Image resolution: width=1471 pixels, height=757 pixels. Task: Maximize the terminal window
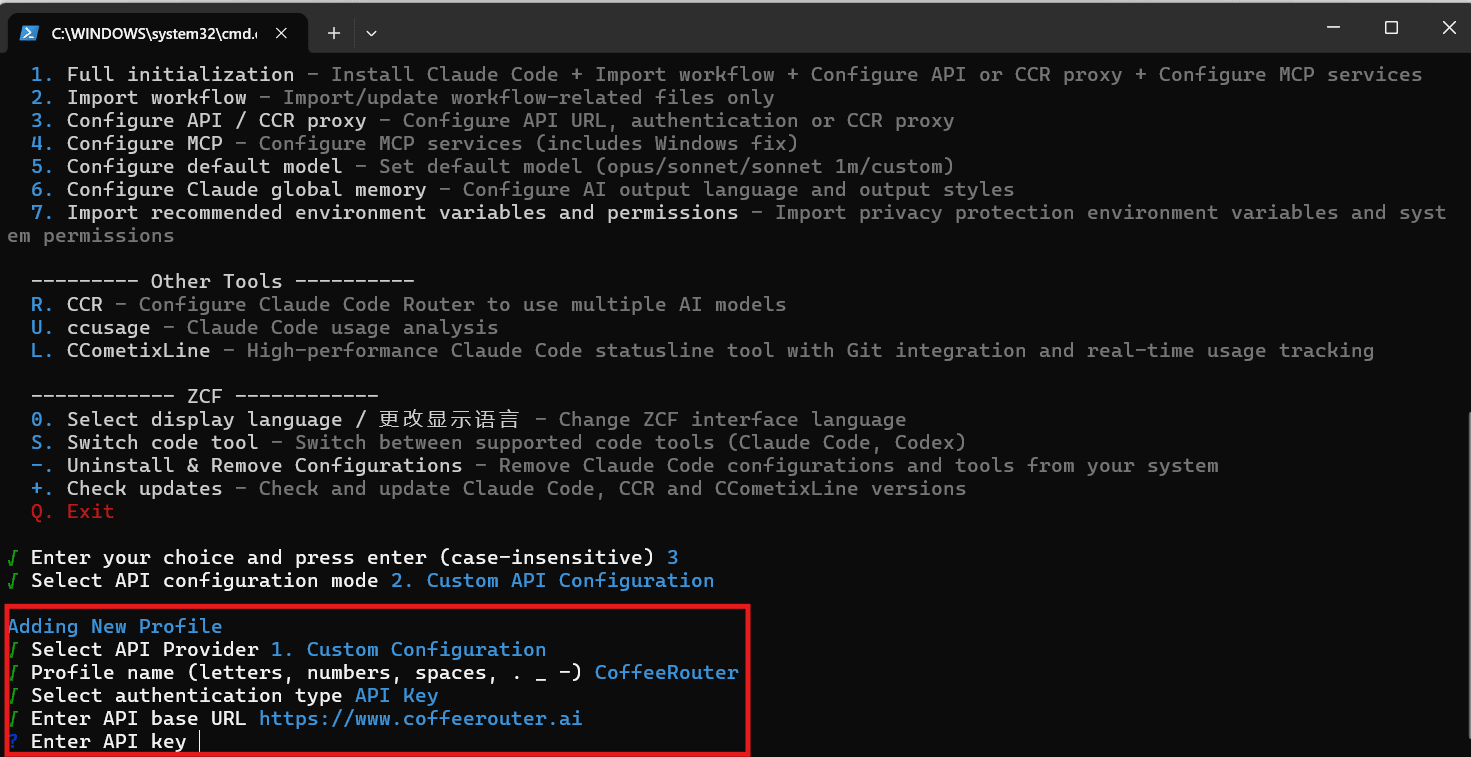(x=1391, y=28)
